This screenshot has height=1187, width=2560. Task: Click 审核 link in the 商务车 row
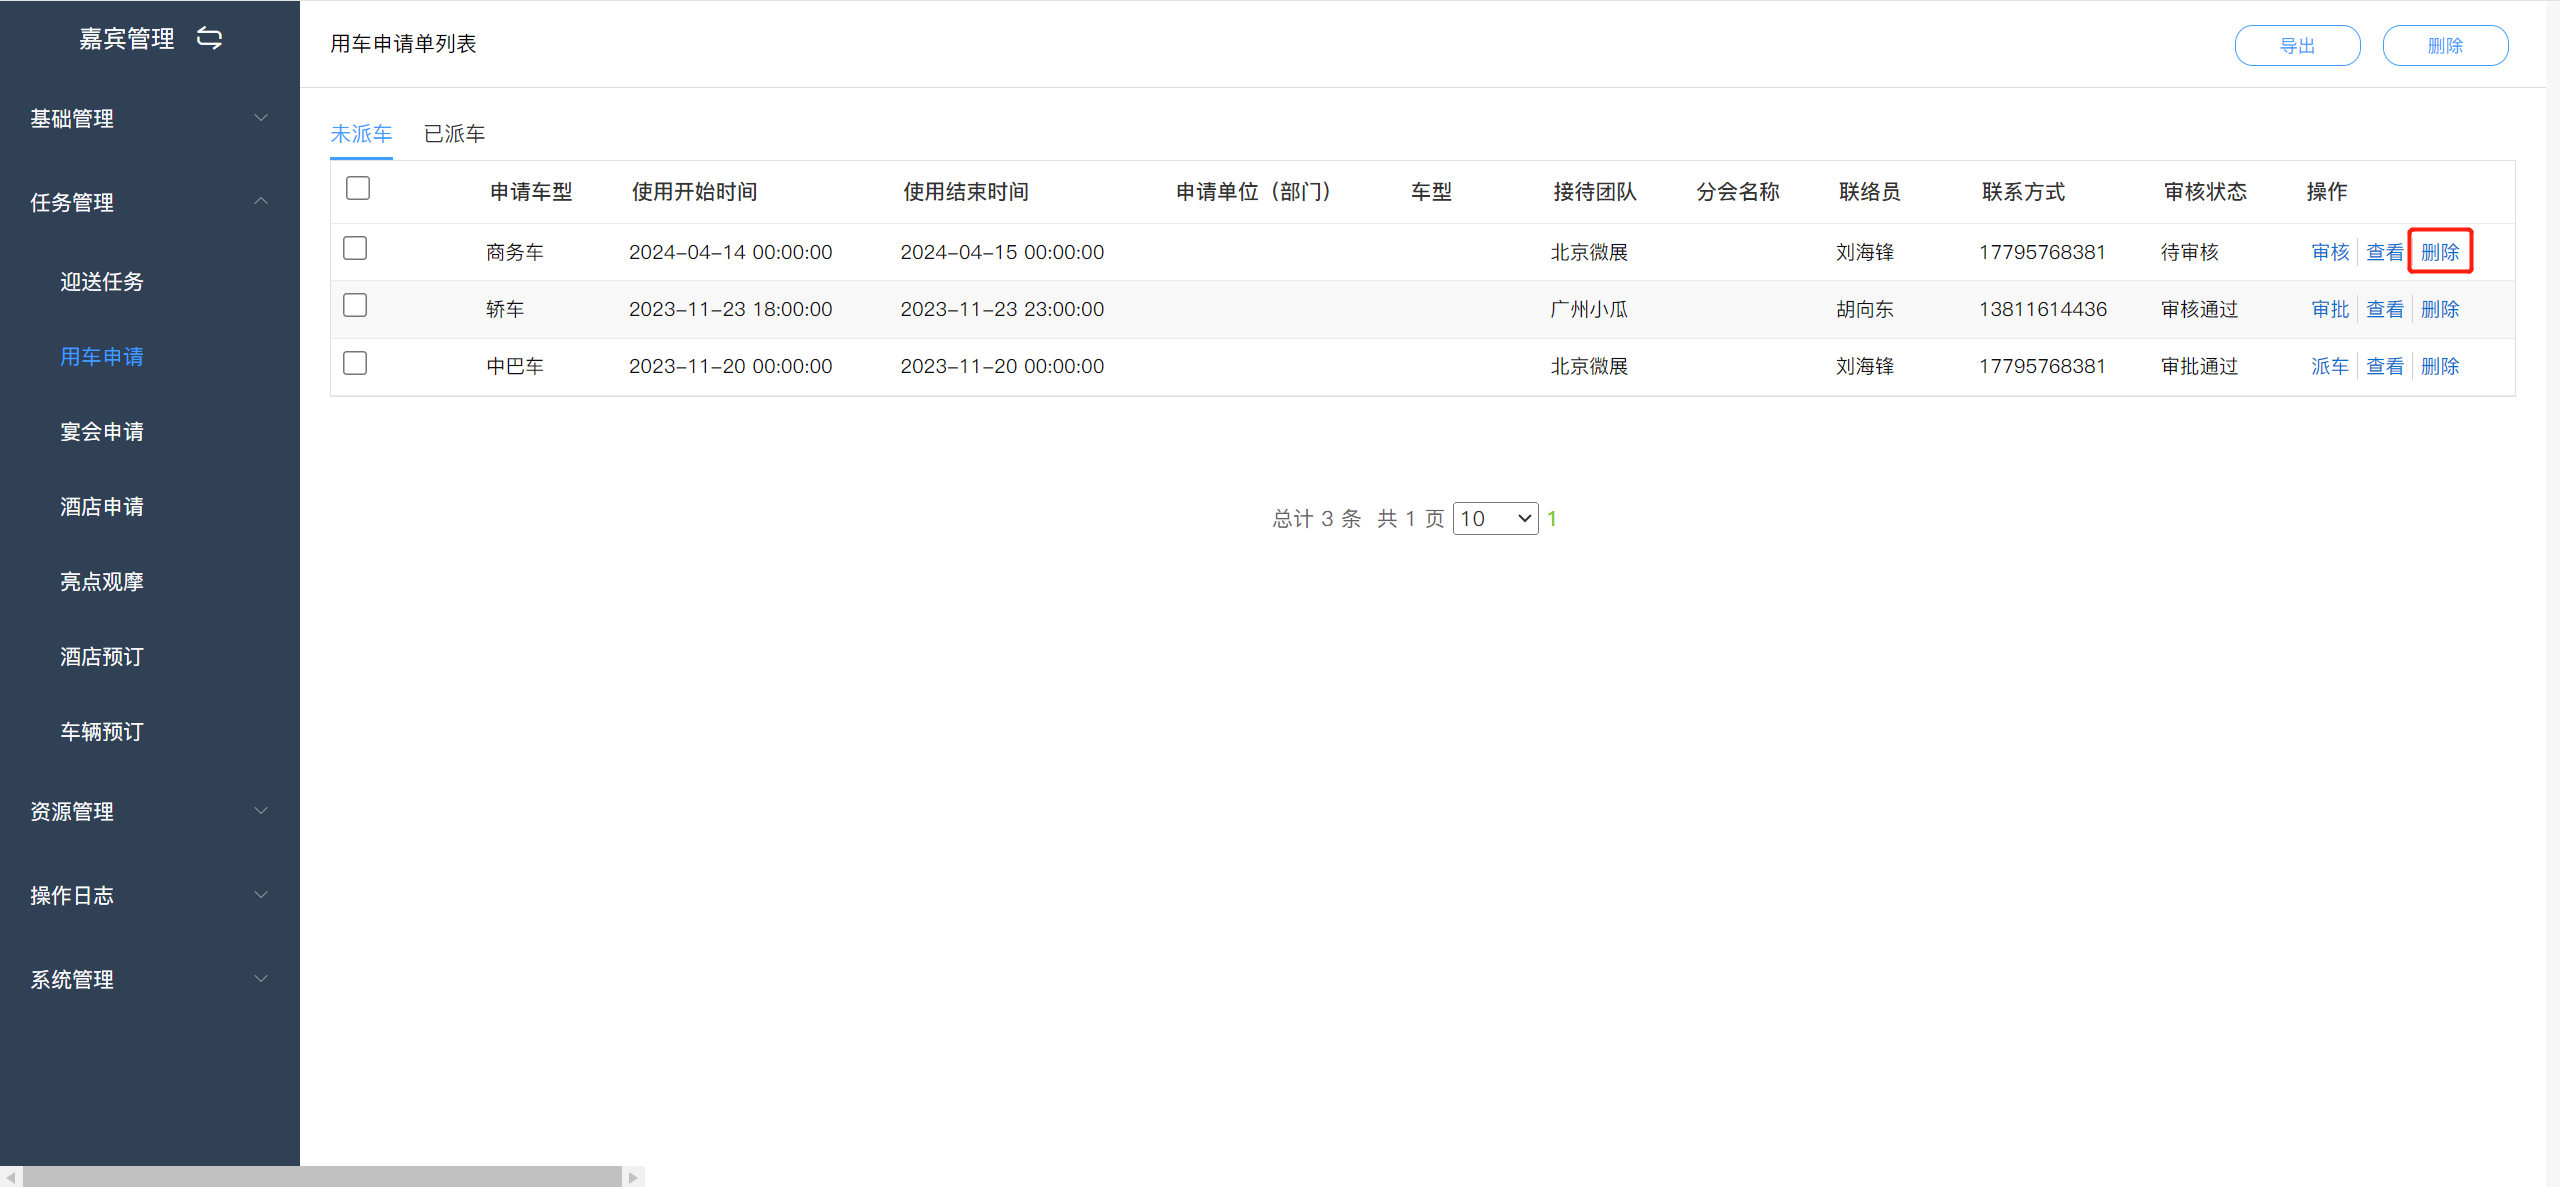[2330, 252]
